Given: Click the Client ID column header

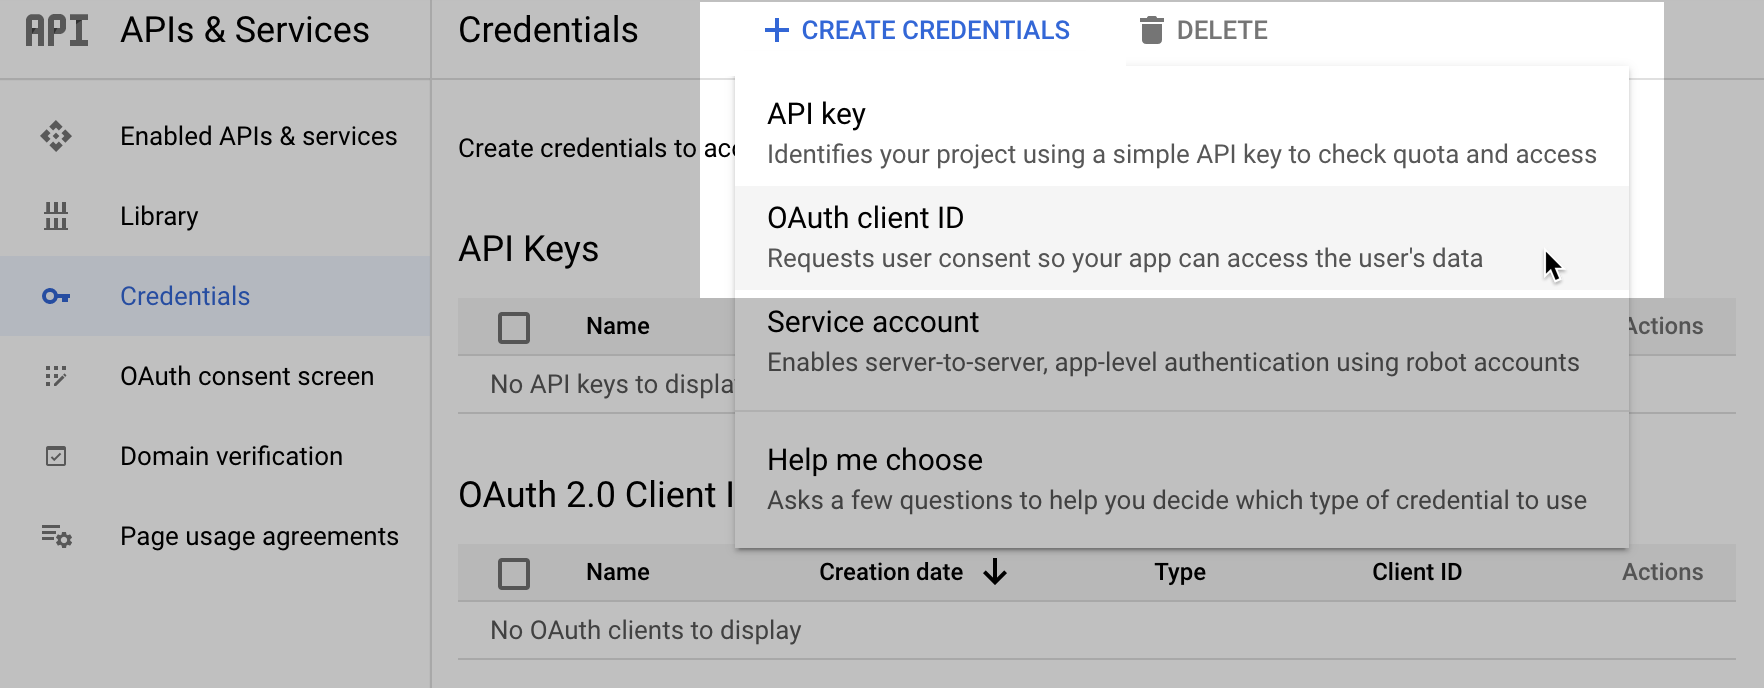Looking at the screenshot, I should [1417, 572].
